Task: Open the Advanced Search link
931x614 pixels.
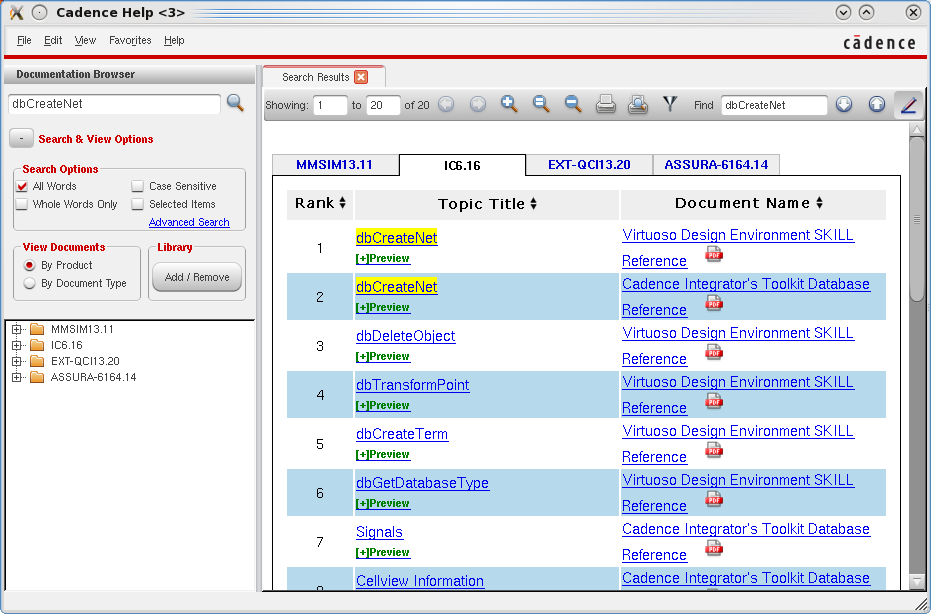Action: point(189,222)
